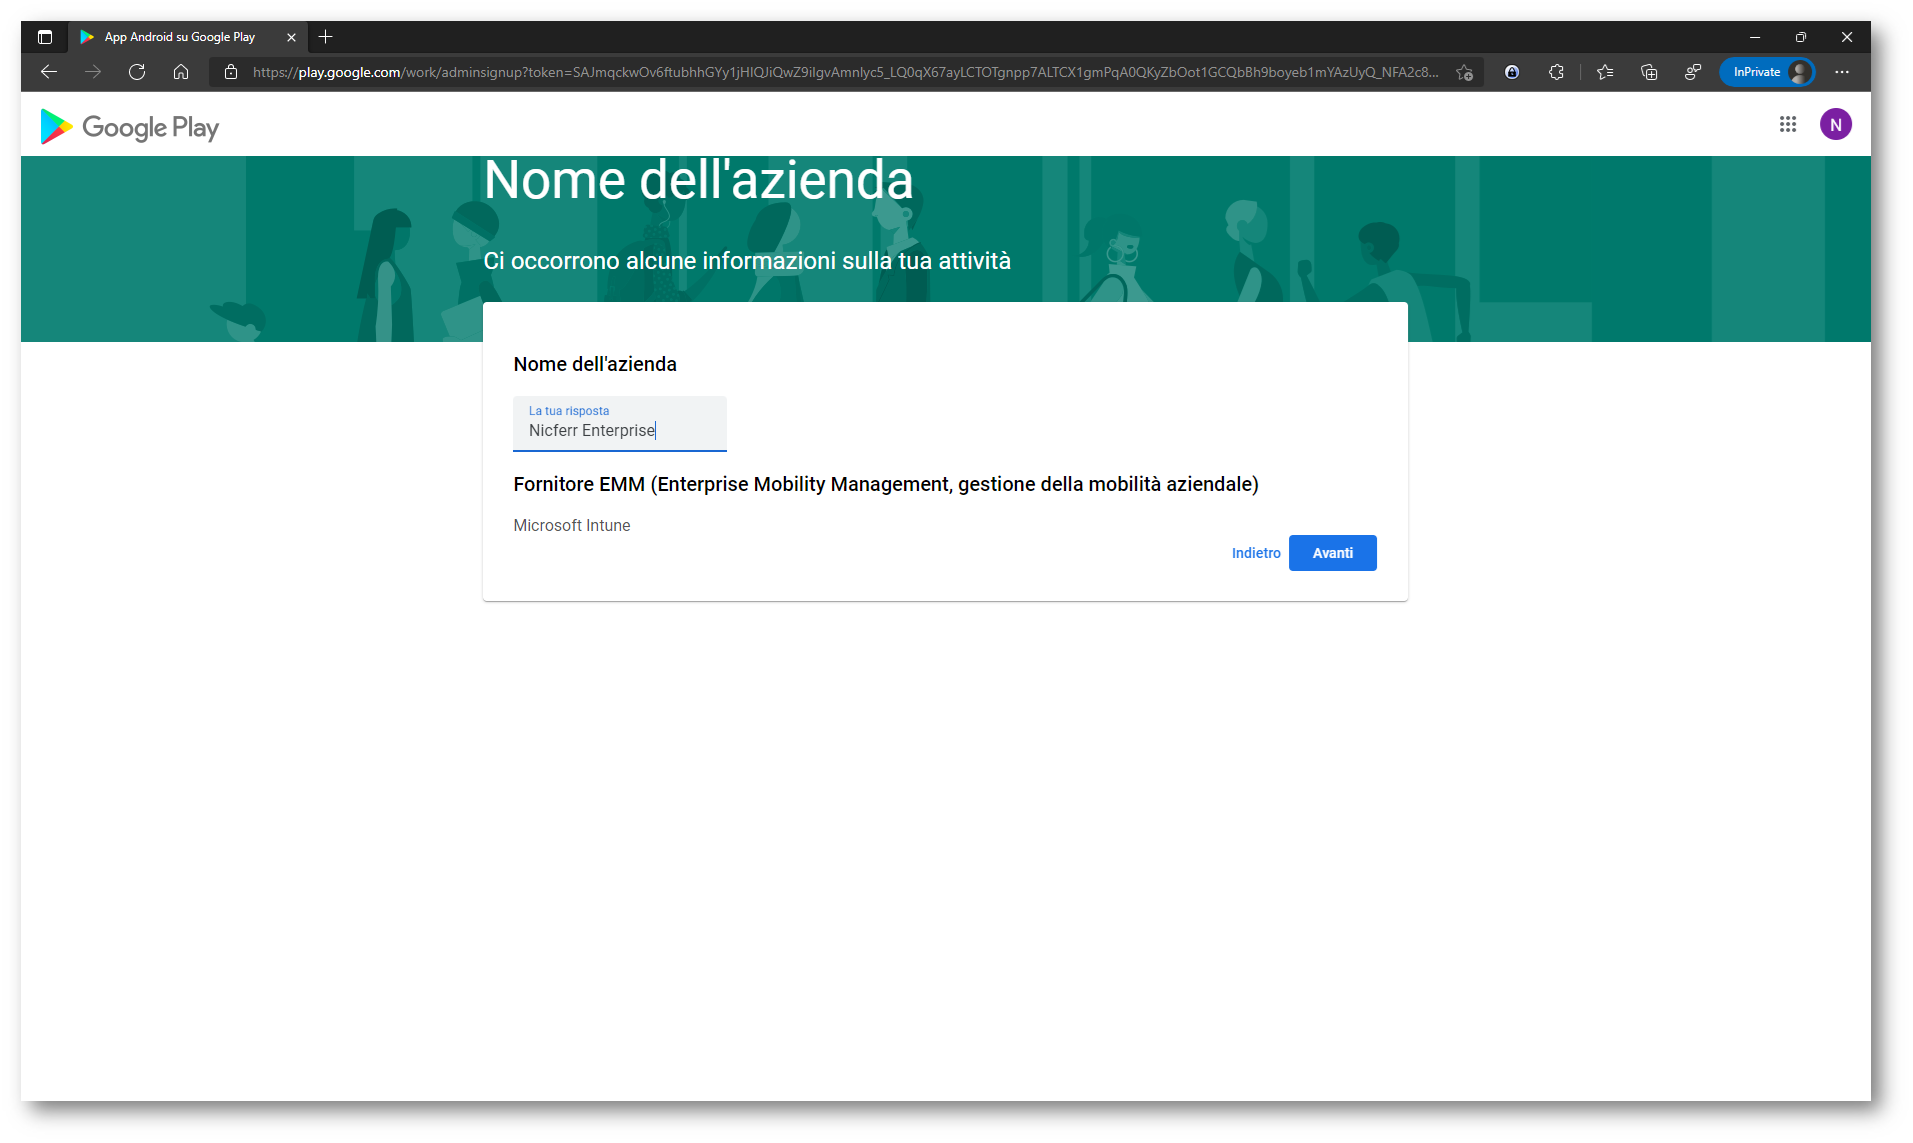This screenshot has width=1913, height=1143.
Task: Click the Avanti button
Action: click(1332, 553)
